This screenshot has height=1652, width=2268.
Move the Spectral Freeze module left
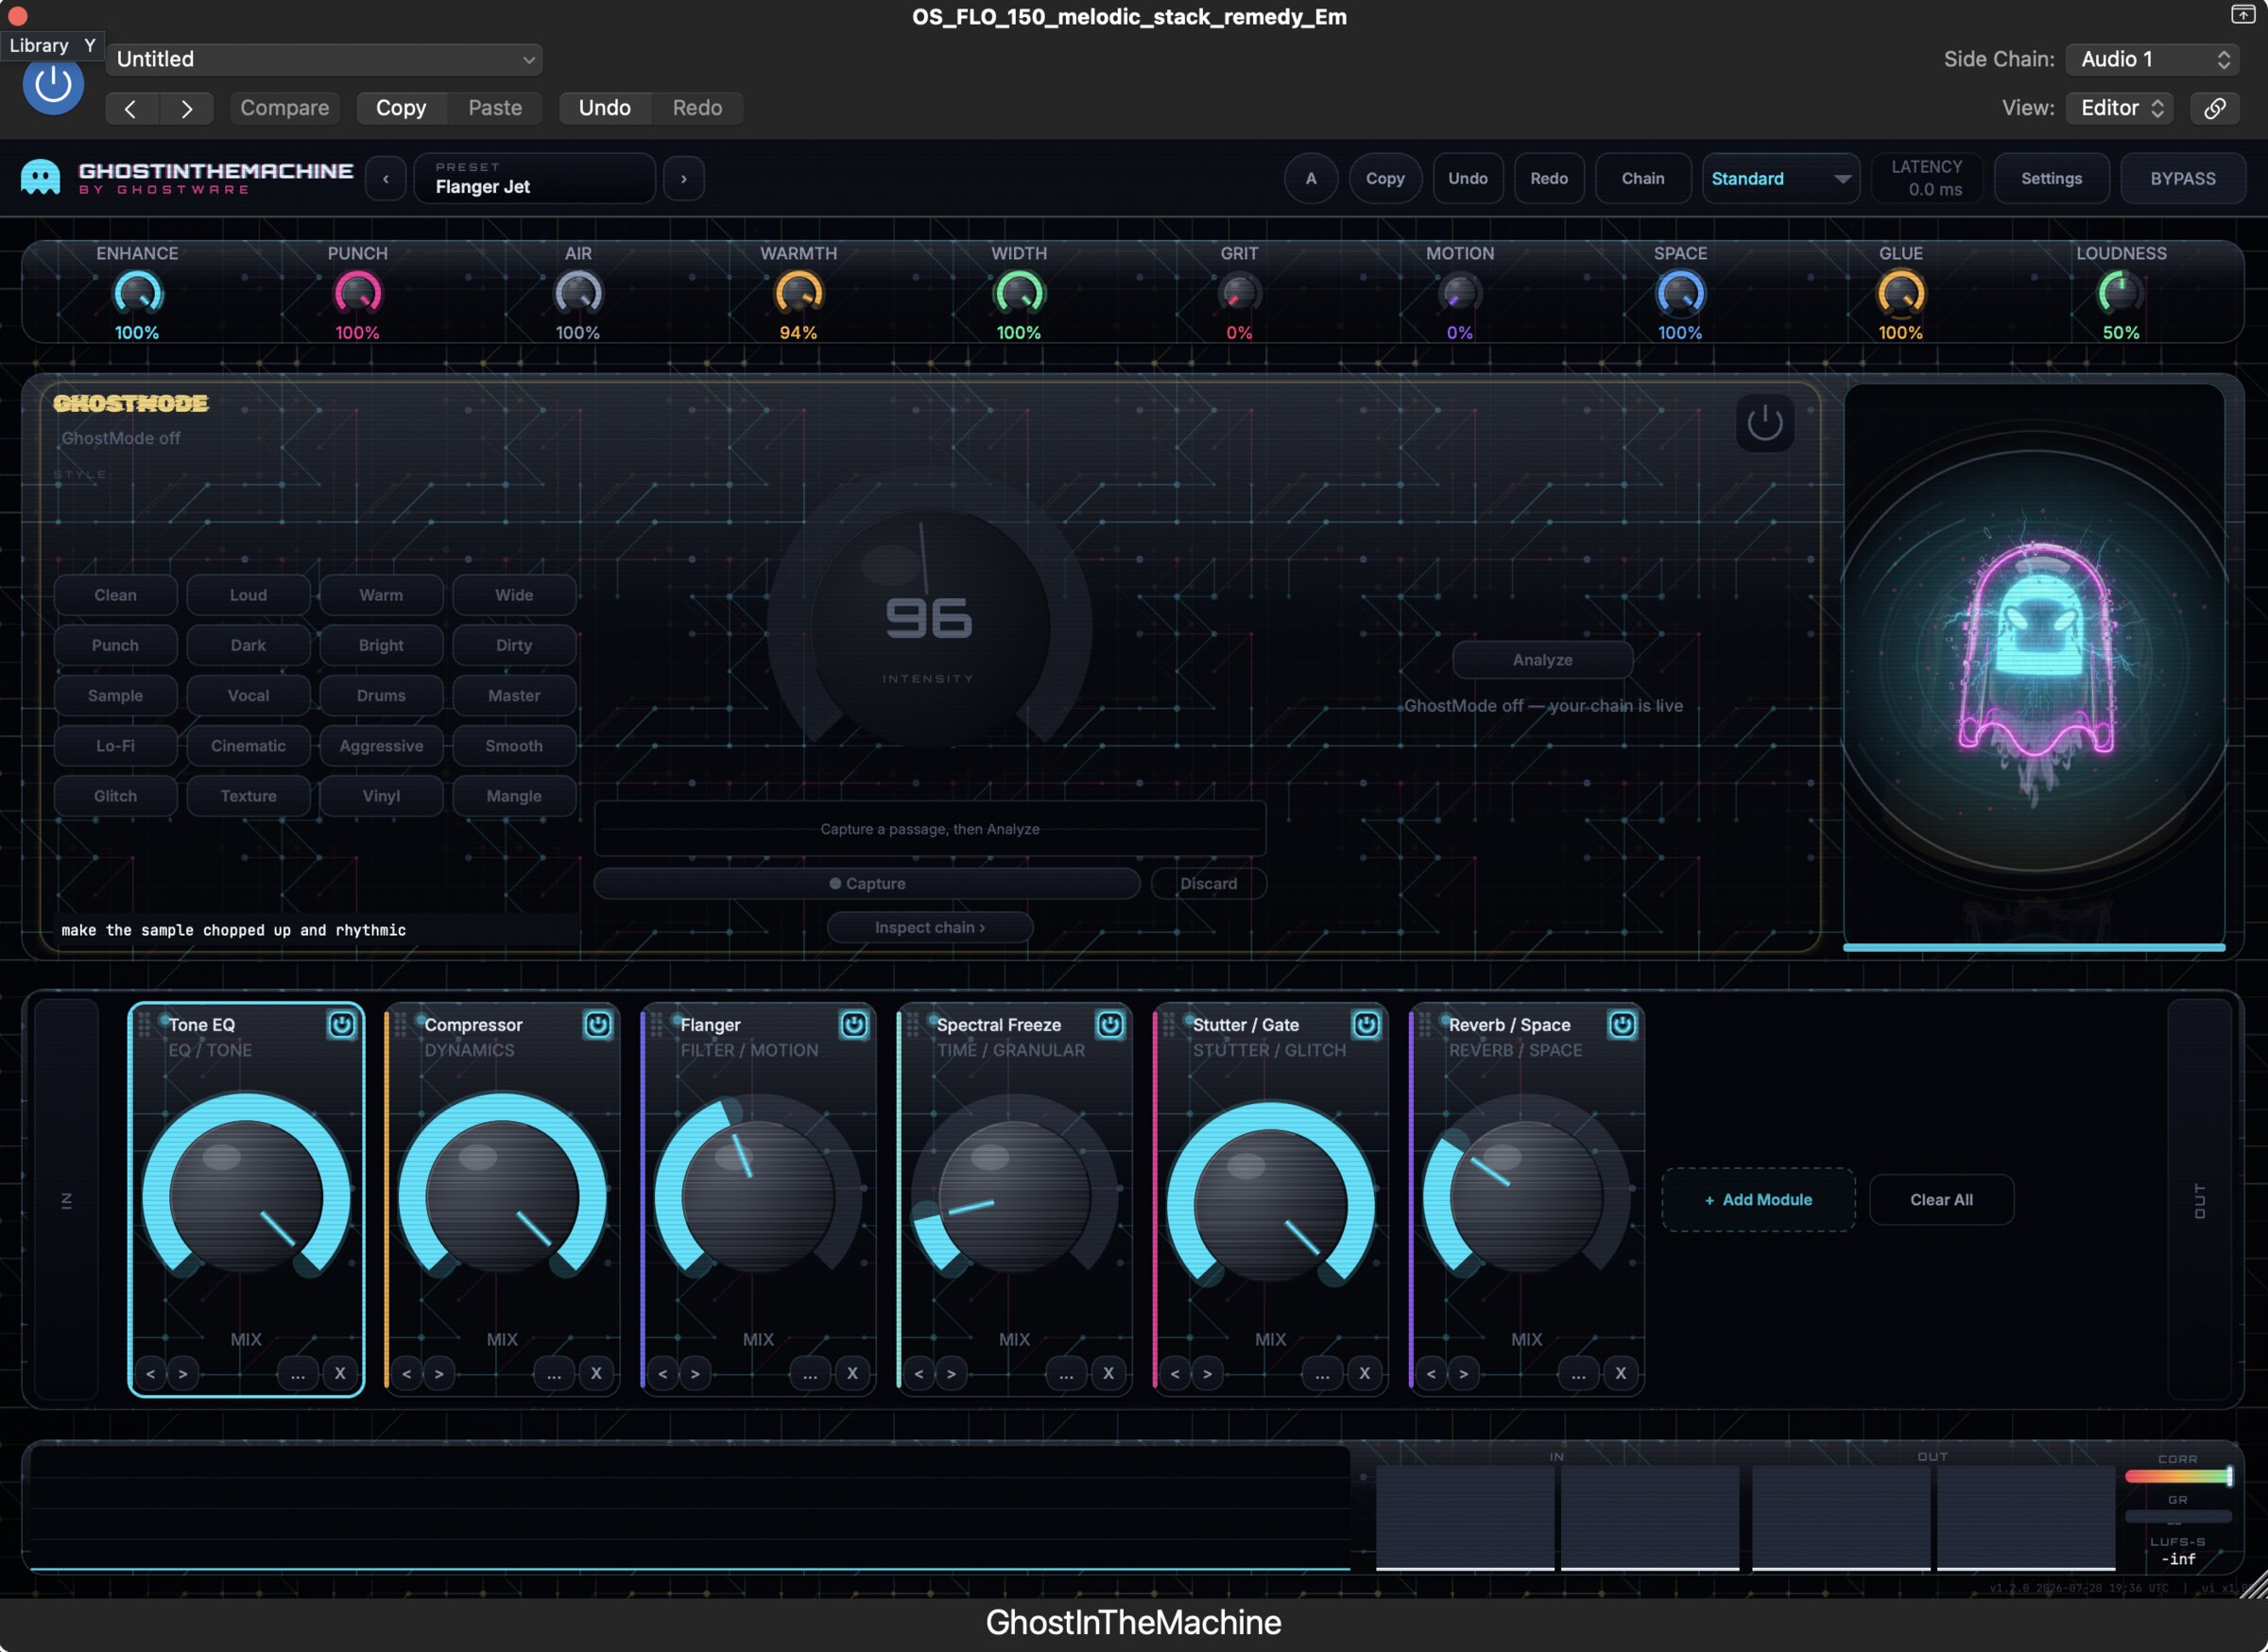919,1373
